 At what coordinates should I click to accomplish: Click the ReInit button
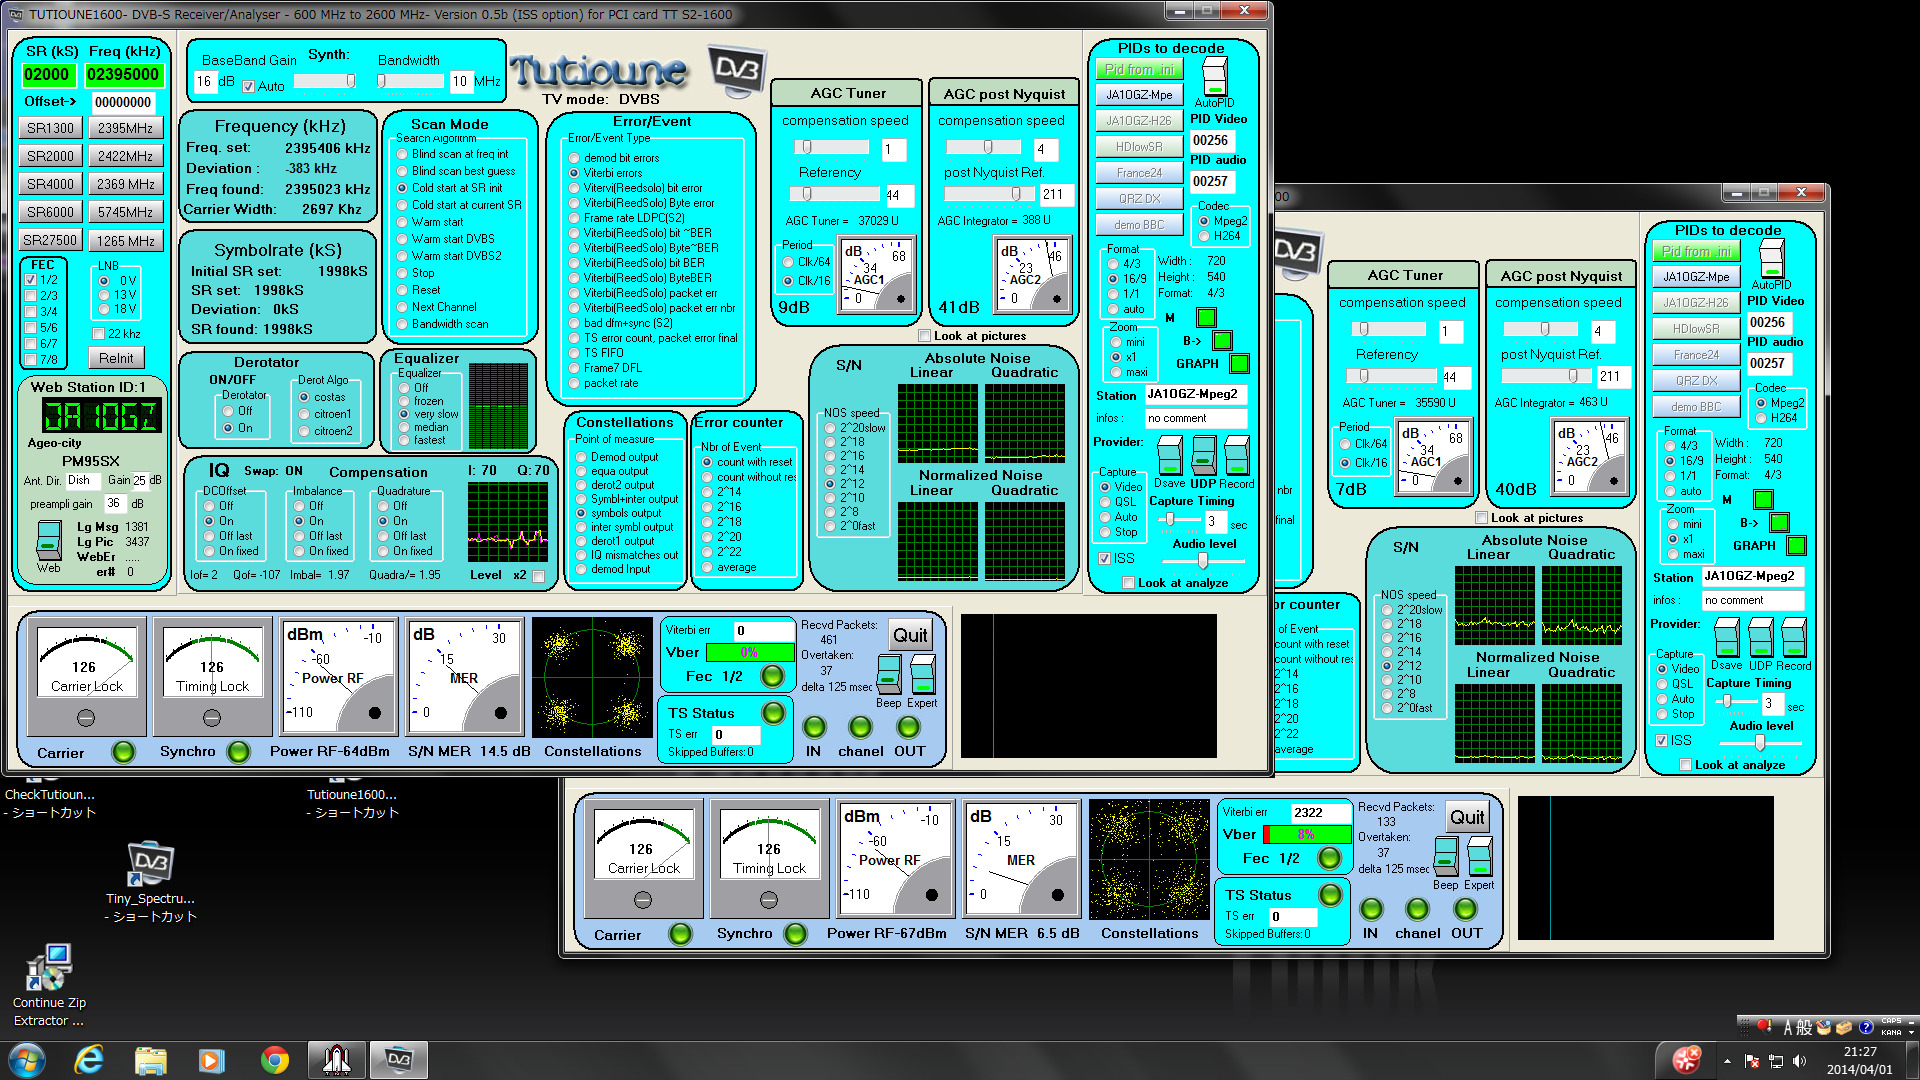pyautogui.click(x=116, y=358)
